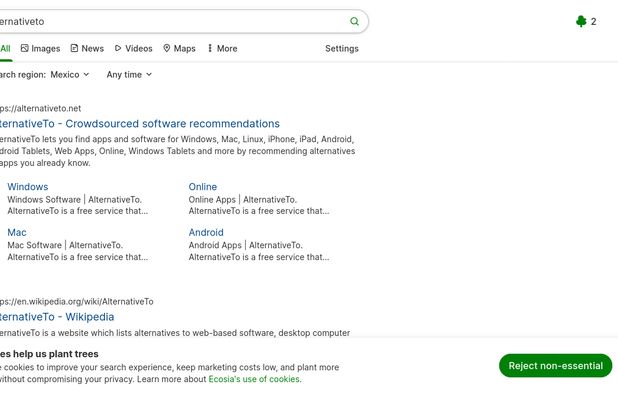The width and height of the screenshot is (618, 394).
Task: Open the Android sitelink
Action: point(206,232)
